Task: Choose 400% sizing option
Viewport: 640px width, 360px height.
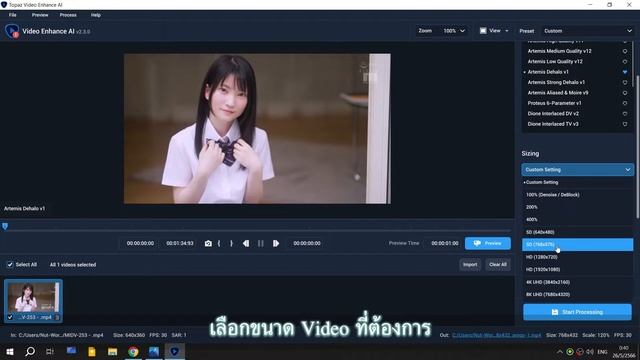Action: point(578,220)
